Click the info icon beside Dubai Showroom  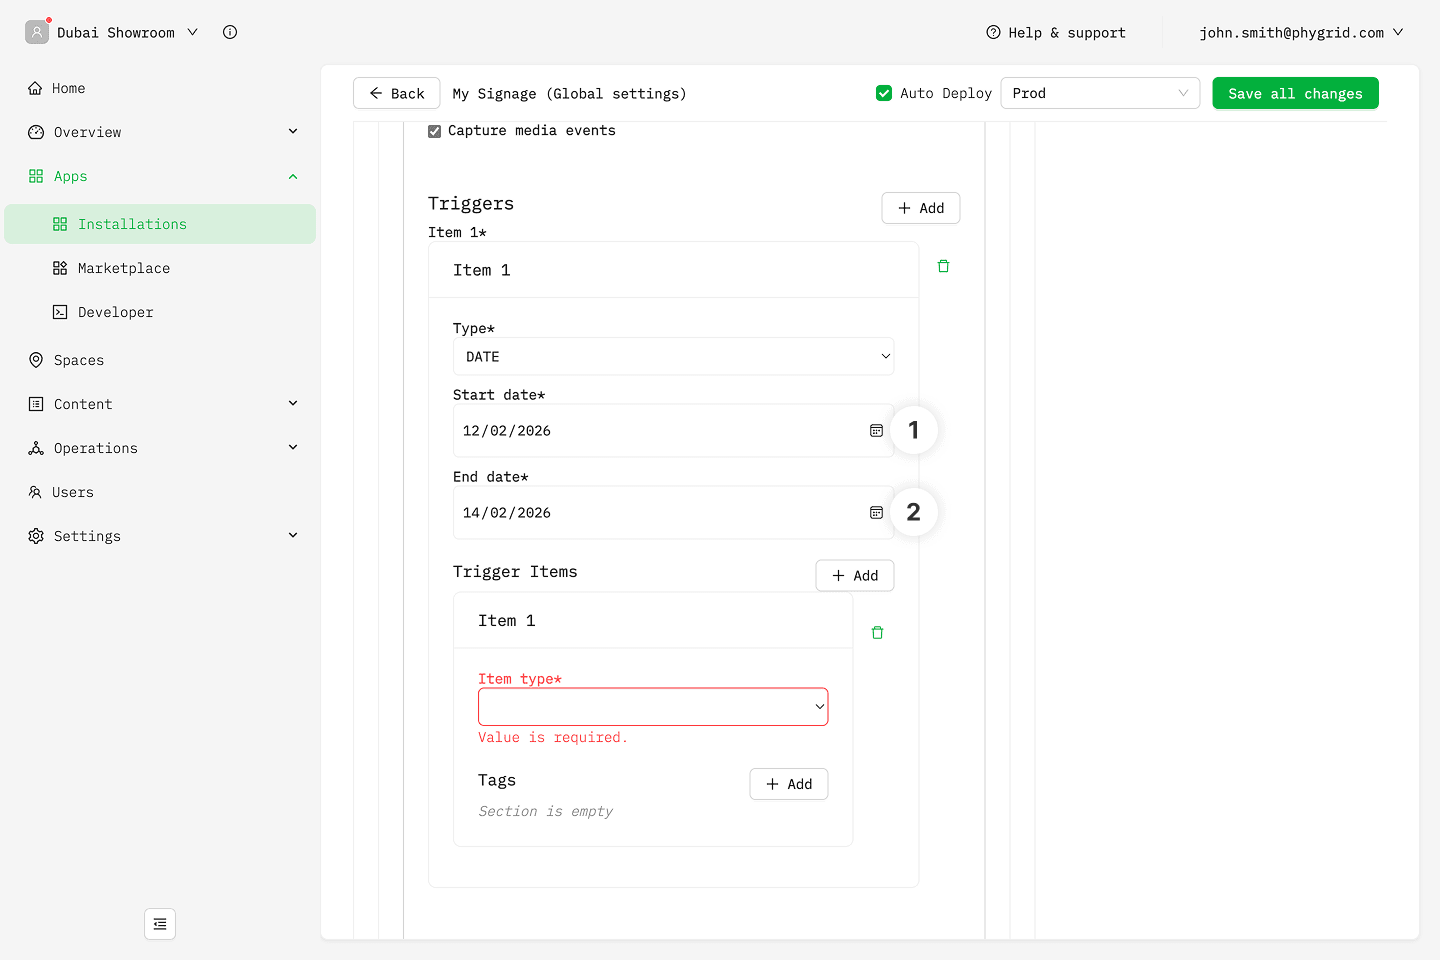coord(230,32)
